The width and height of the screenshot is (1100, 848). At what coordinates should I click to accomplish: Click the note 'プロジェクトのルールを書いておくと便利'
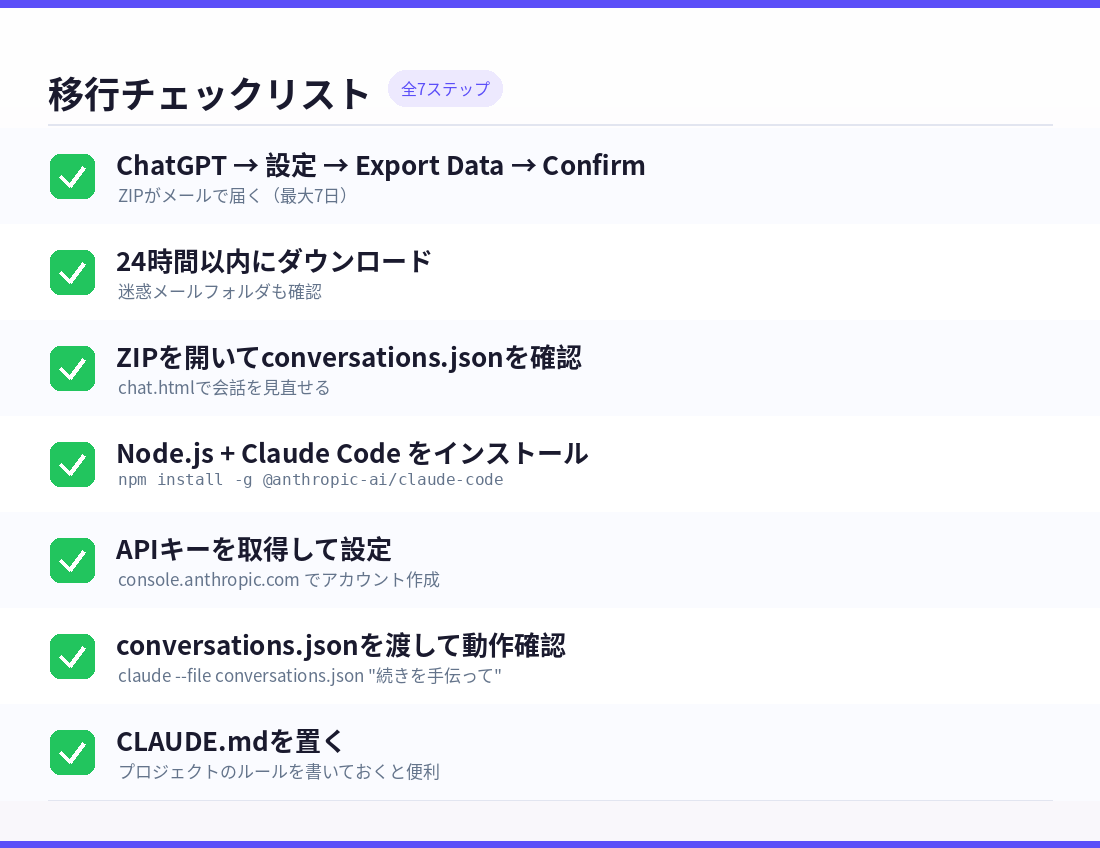(279, 772)
